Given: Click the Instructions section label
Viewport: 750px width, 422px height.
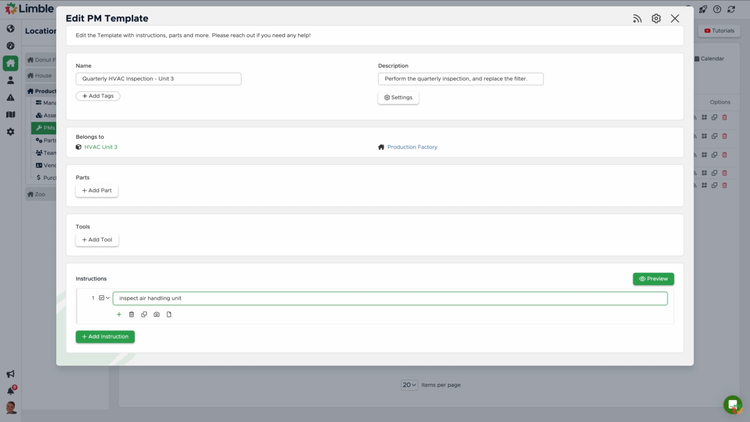Looking at the screenshot, I should tap(91, 279).
